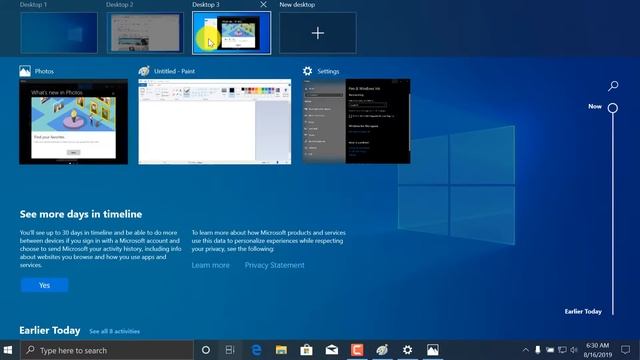Screen dimensions: 640x360
Task: Close Desktop 3 with its X
Action: 264,4
